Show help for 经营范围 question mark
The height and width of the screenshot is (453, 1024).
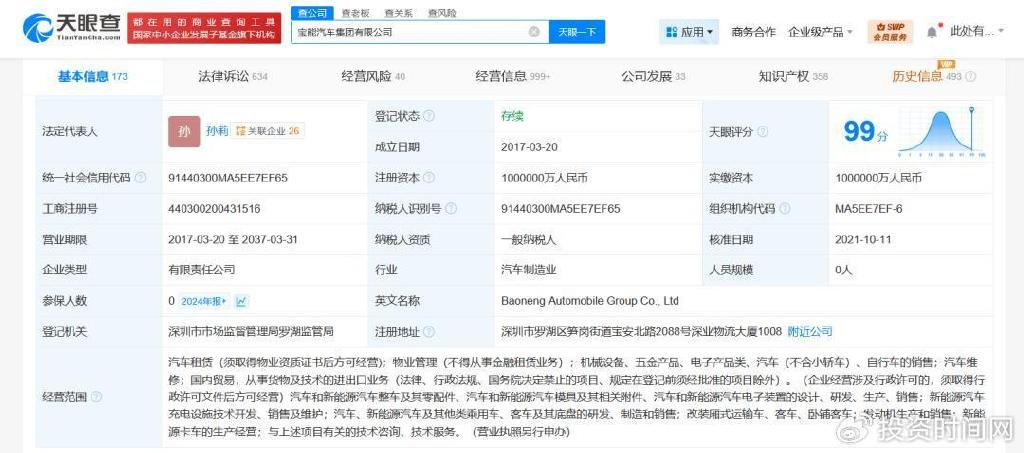[96, 396]
